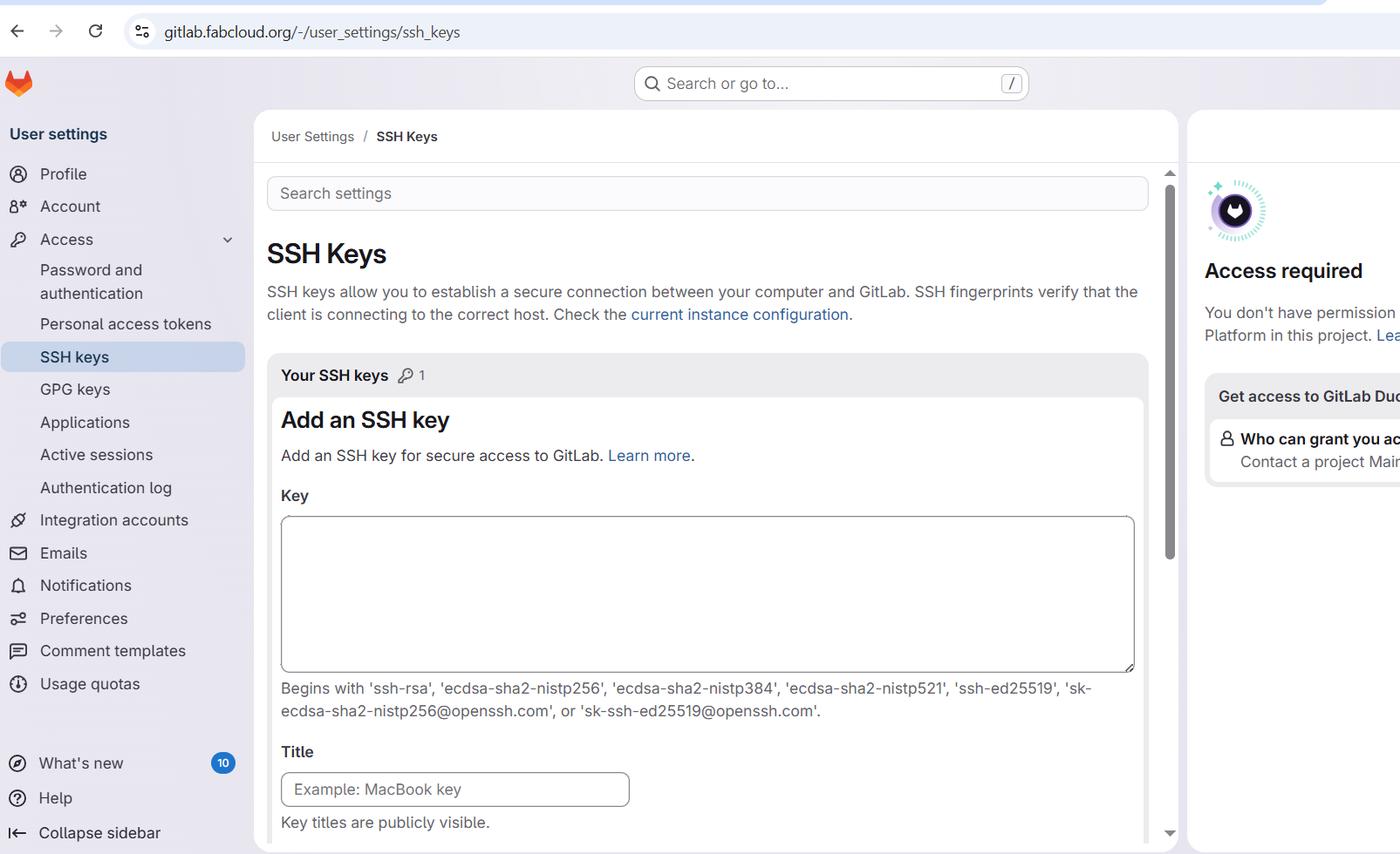Open GPG keys settings
This screenshot has width=1400, height=854.
(75, 390)
